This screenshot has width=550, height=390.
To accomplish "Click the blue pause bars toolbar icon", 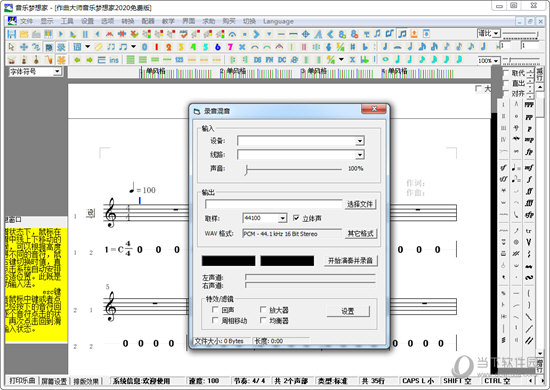I will [85, 34].
